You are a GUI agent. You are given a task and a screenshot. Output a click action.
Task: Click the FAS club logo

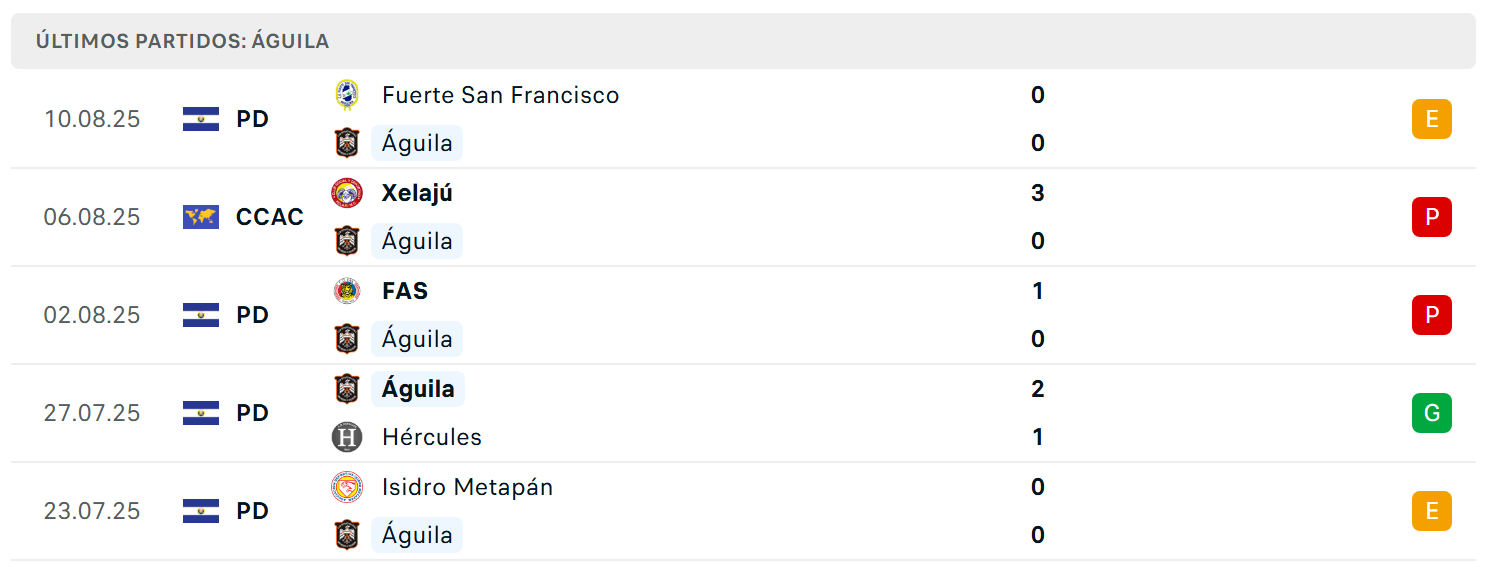coord(347,291)
